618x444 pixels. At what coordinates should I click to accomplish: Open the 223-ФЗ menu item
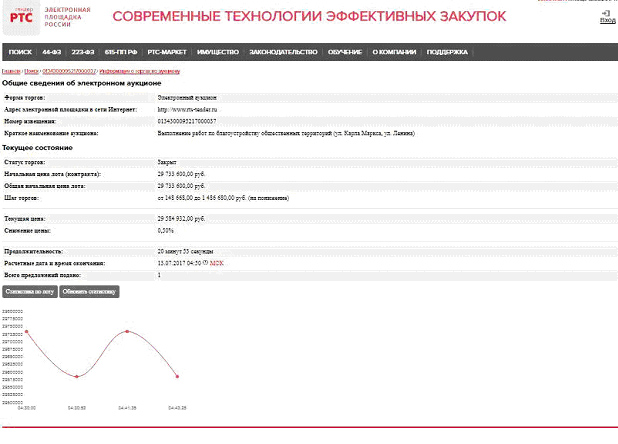[x=83, y=52]
